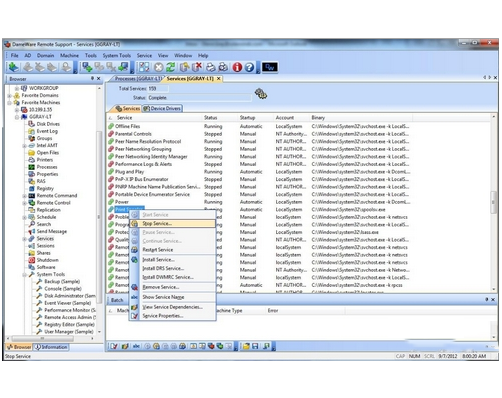Select the Power service row
The height and width of the screenshot is (398, 502).
coord(259,202)
